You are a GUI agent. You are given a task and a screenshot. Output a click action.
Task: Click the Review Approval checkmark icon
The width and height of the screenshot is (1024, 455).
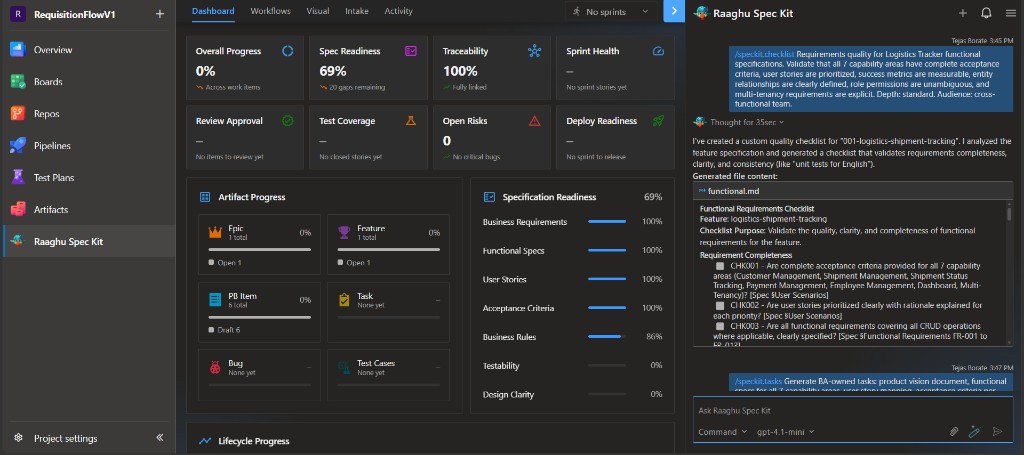[x=287, y=121]
